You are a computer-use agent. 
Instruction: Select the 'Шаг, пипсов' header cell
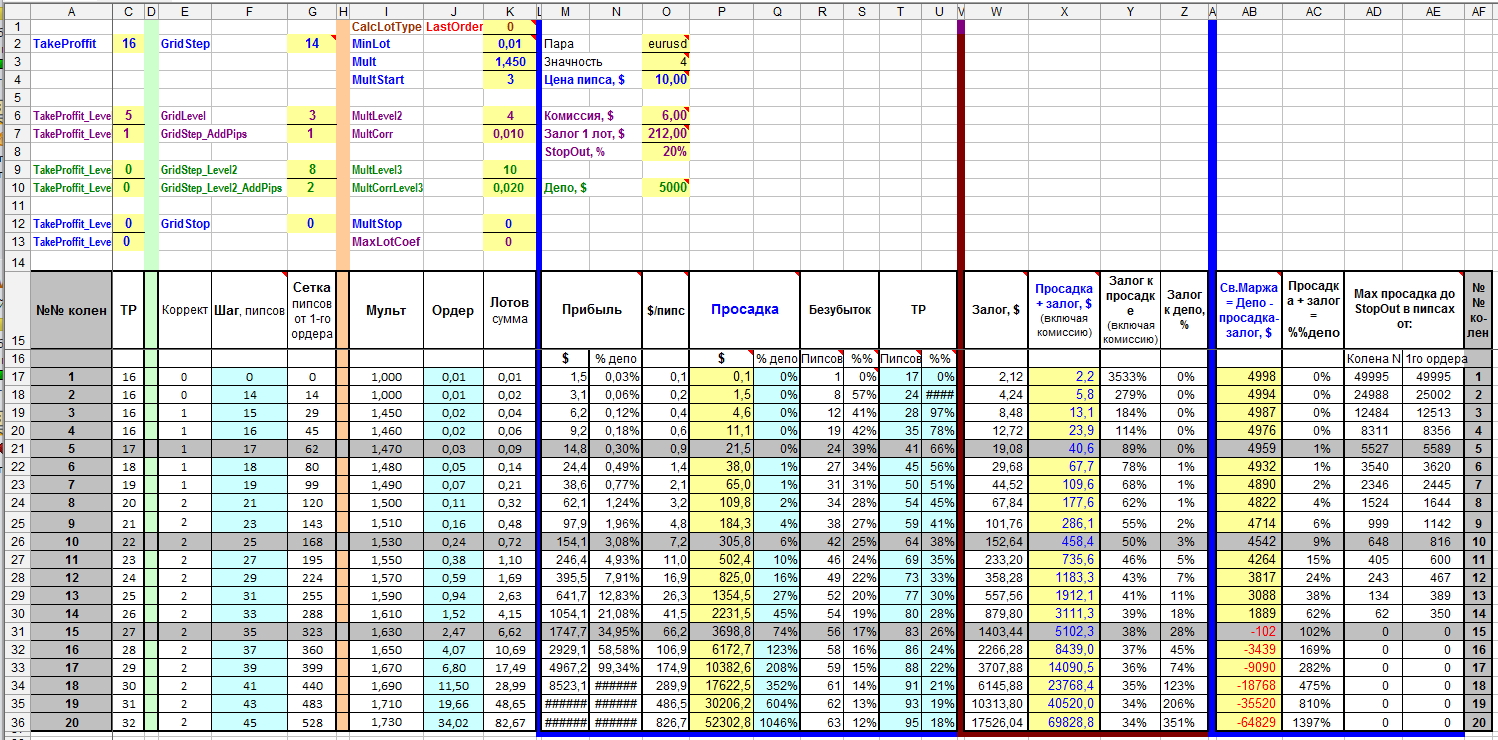tap(249, 310)
